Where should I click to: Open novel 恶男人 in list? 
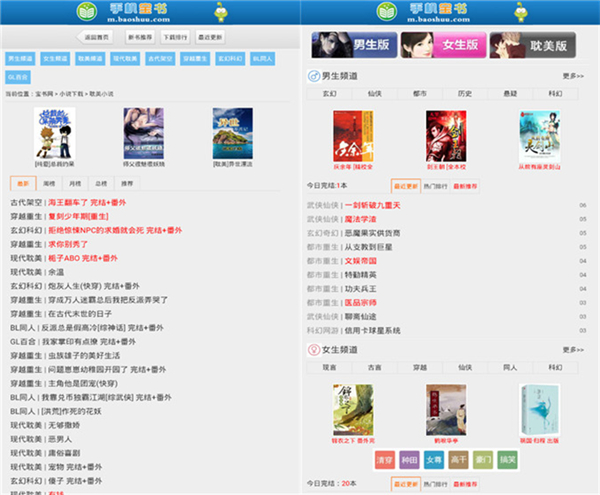click(x=60, y=439)
